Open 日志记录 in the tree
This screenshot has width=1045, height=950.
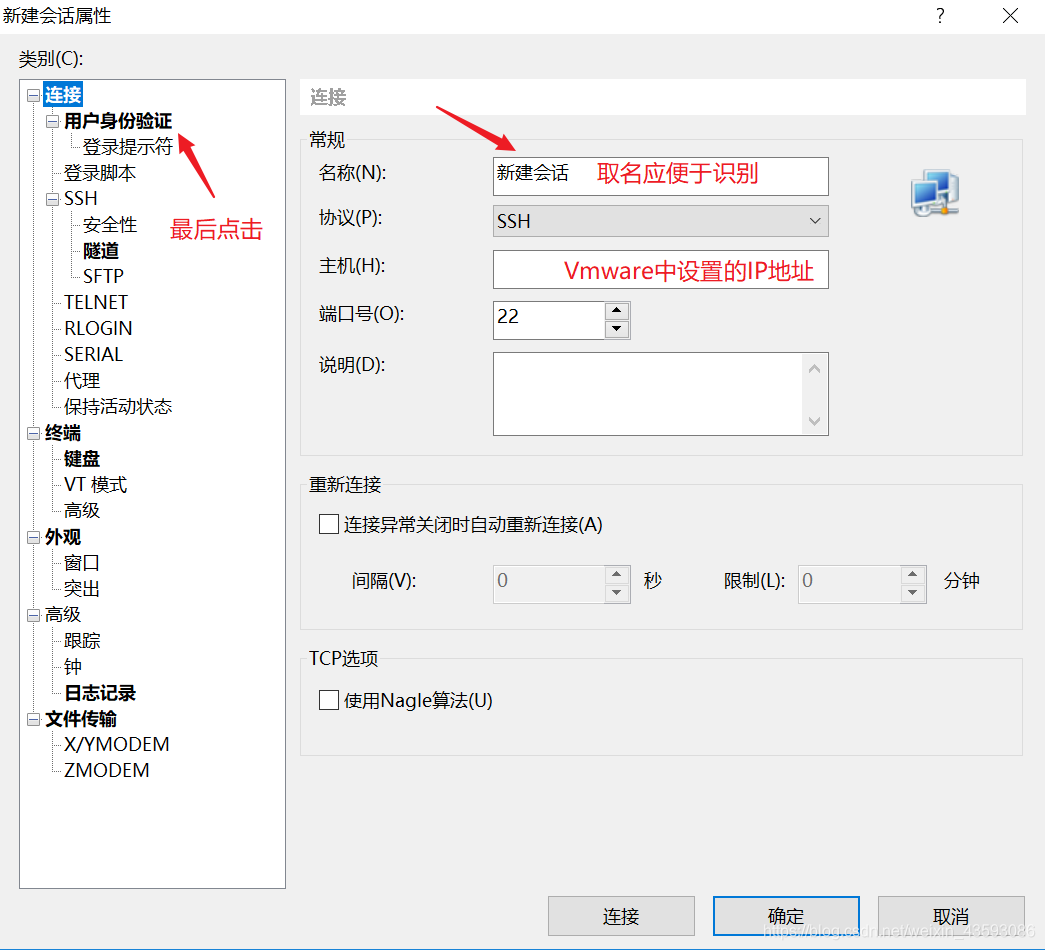100,693
